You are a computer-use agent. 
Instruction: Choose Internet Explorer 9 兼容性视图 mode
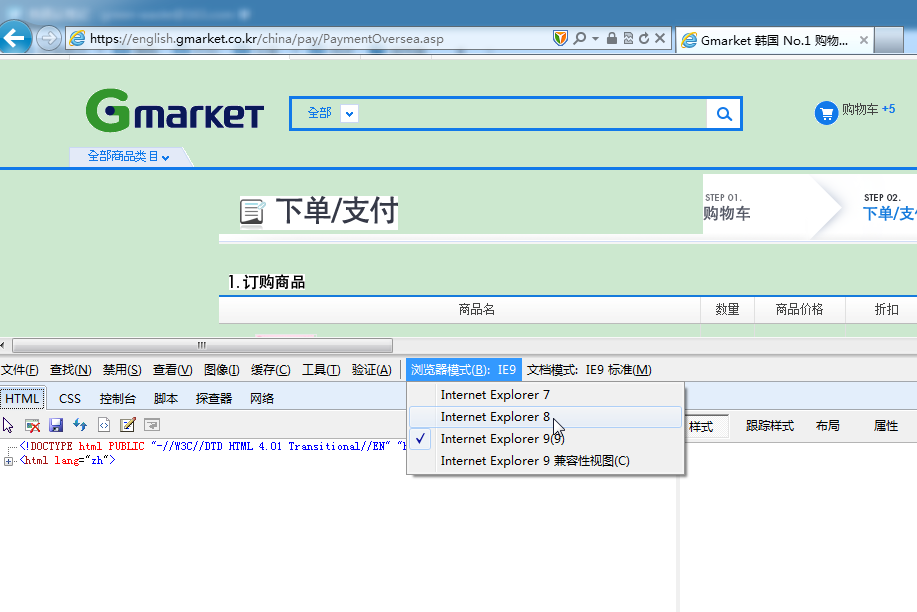(x=545, y=461)
